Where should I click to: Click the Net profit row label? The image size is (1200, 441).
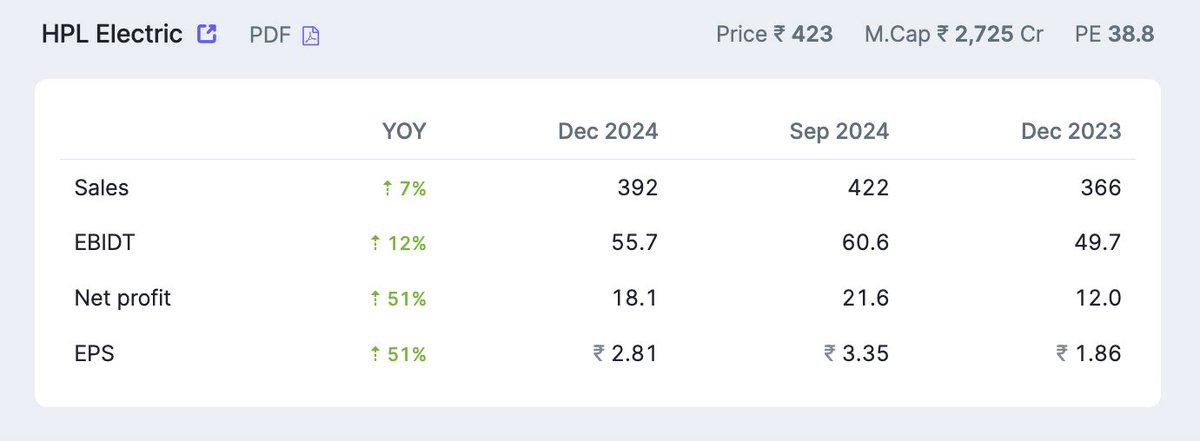point(123,298)
